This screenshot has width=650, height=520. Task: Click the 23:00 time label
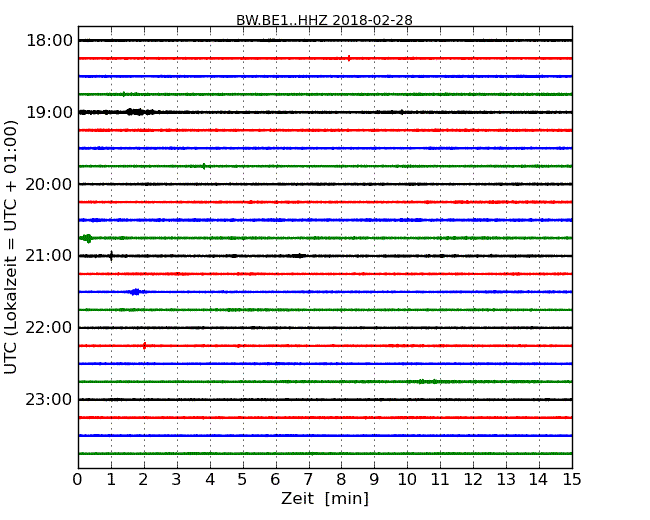pos(49,399)
